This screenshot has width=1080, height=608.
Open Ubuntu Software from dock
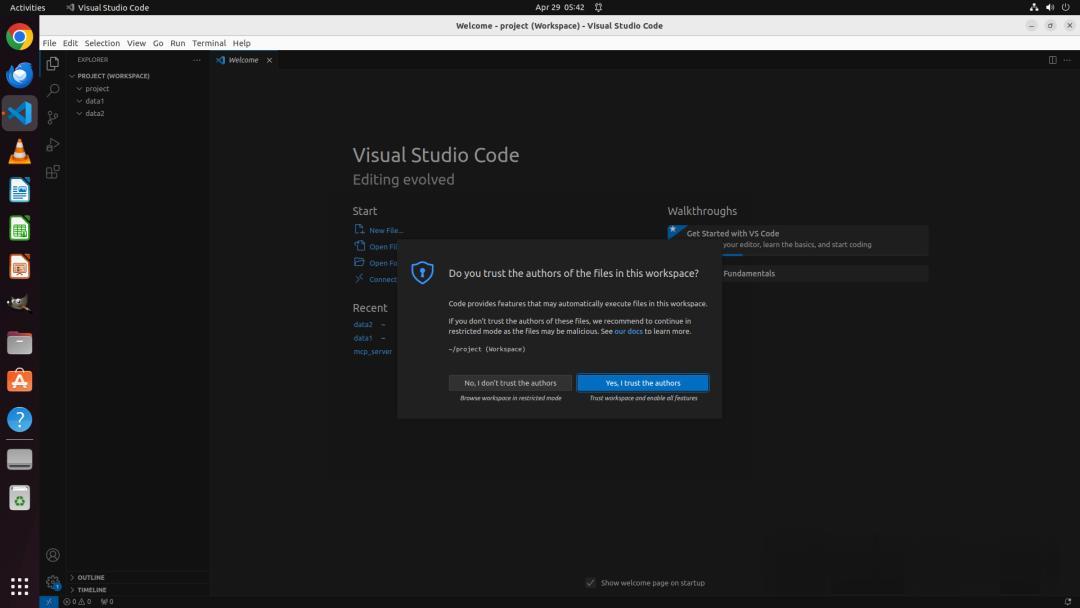coord(19,381)
